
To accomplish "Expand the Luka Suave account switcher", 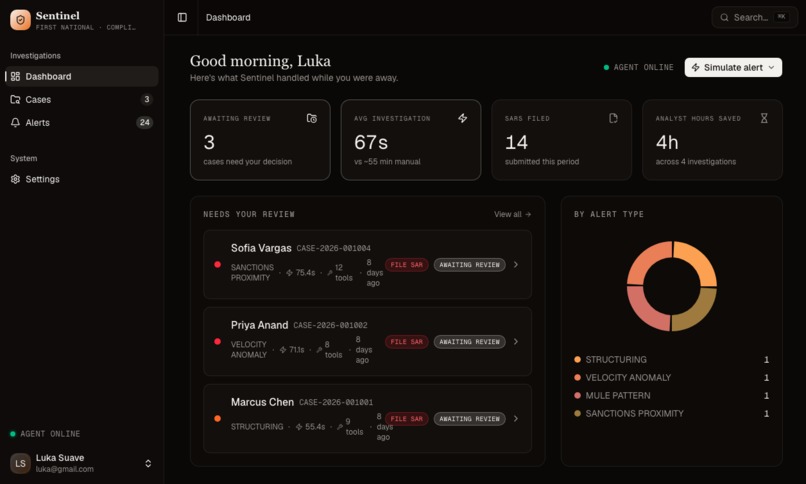I will coord(148,463).
